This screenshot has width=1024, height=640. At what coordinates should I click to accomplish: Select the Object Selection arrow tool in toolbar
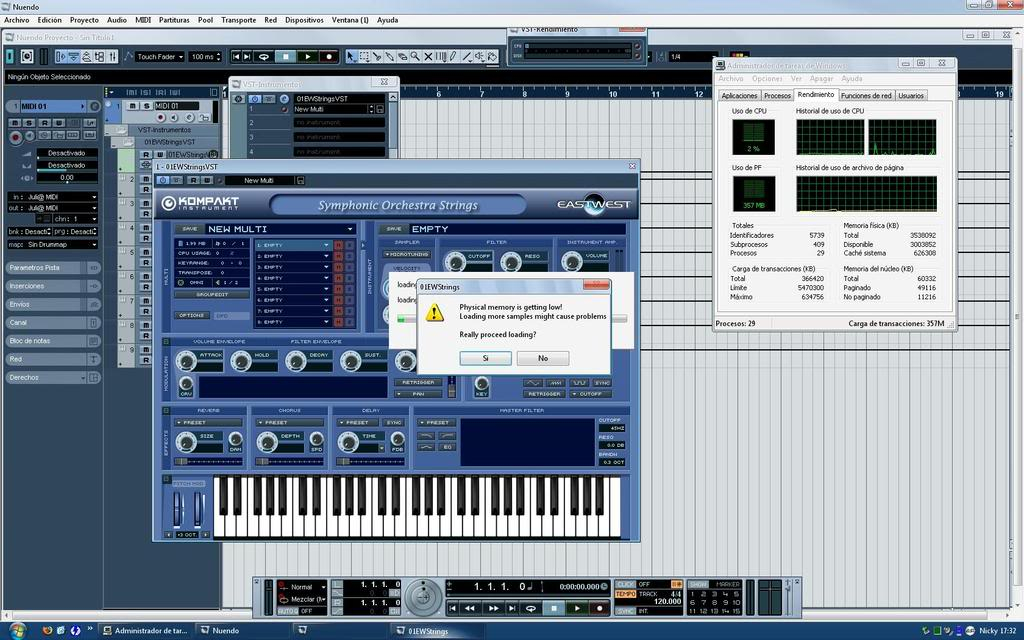point(351,57)
